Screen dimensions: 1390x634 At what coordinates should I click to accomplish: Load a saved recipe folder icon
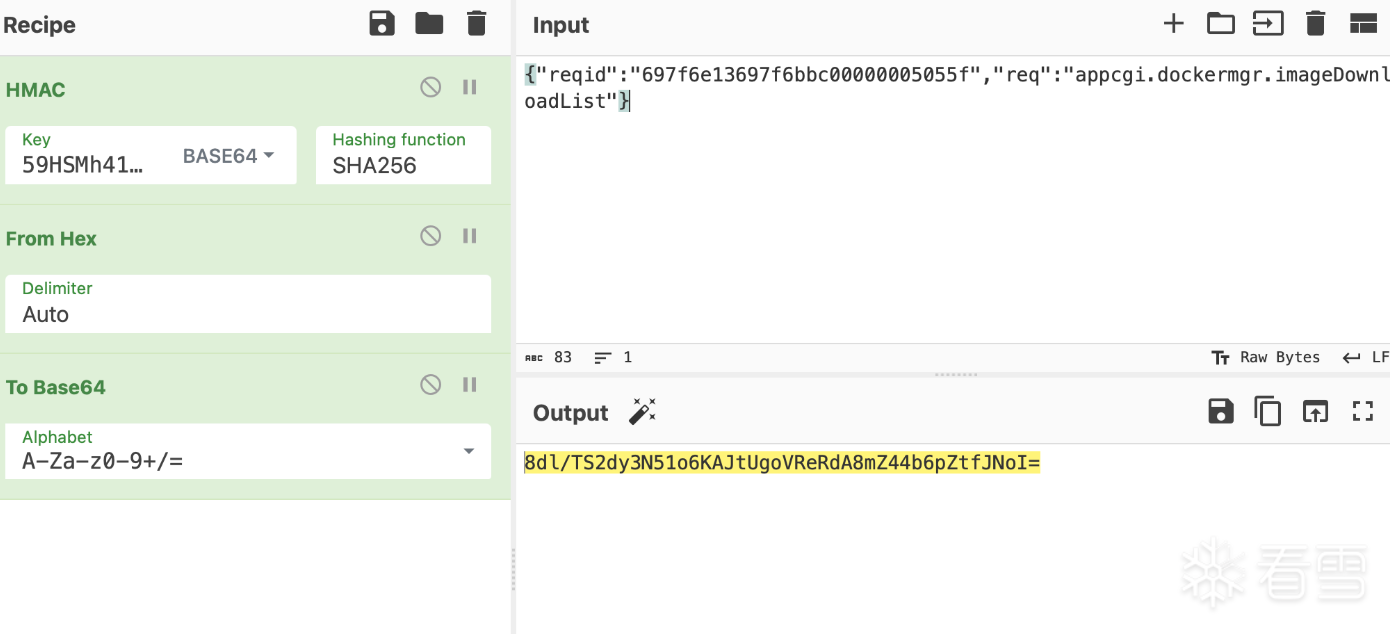pyautogui.click(x=429, y=24)
